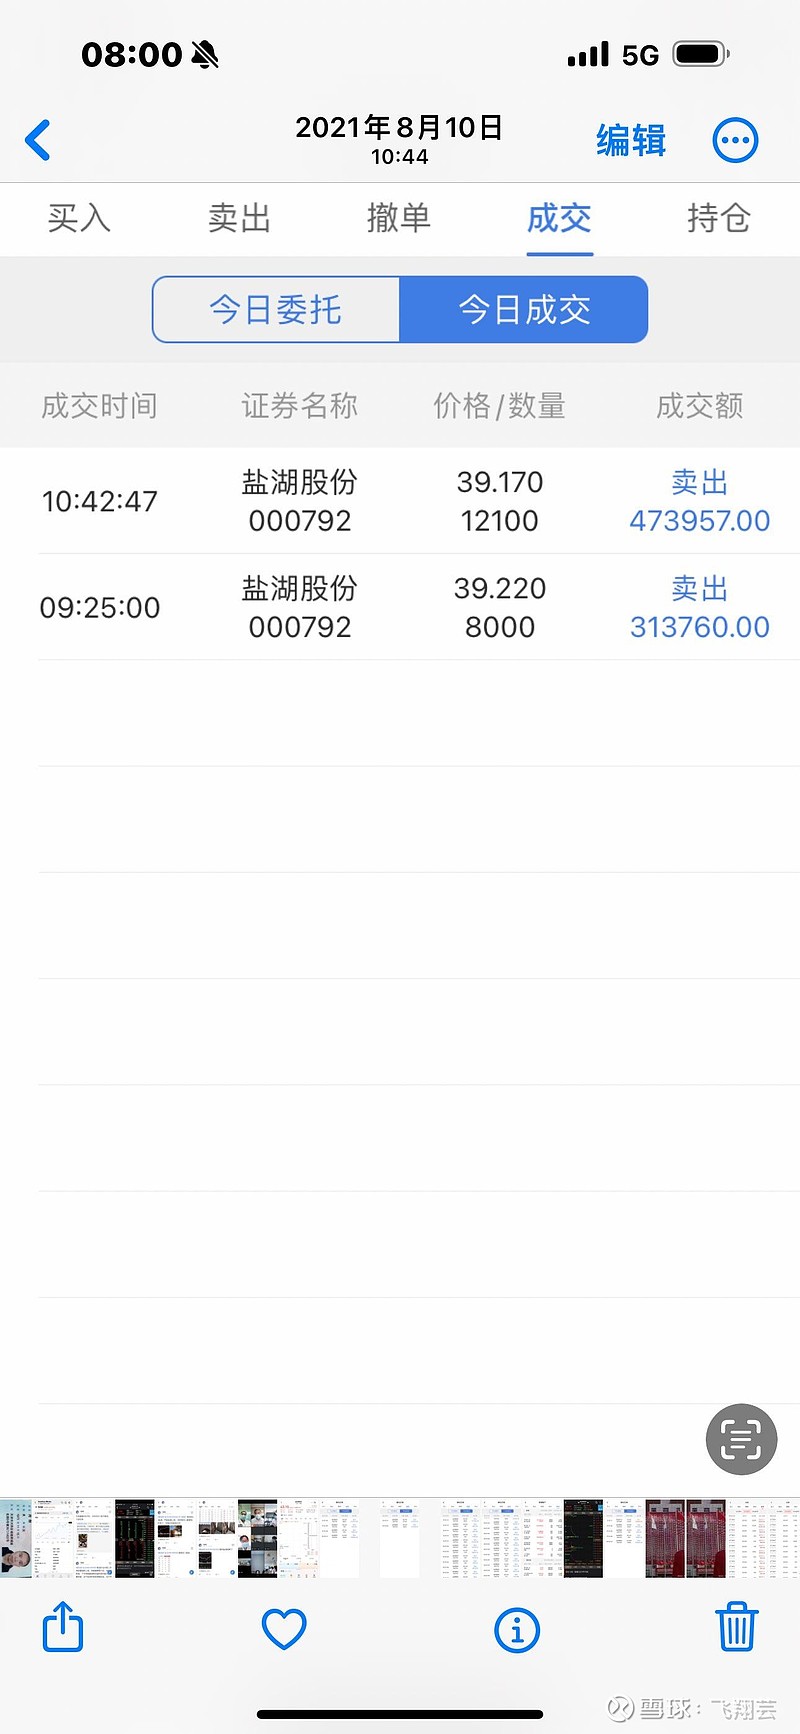Tap 473957.00 sell amount link
The height and width of the screenshot is (1734, 800).
tap(699, 521)
